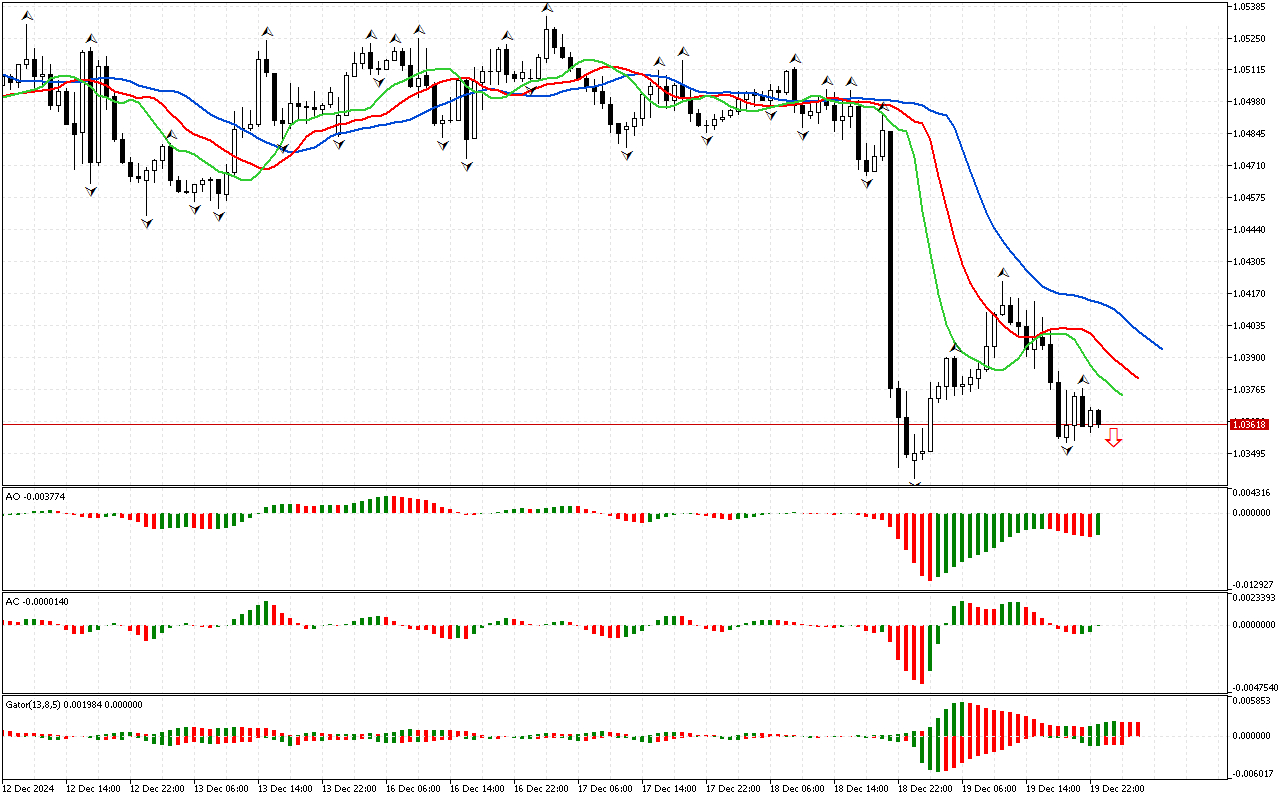Click the 13 Dec 06:00 time label
Screen dimensions: 1280x800
pyautogui.click(x=221, y=789)
